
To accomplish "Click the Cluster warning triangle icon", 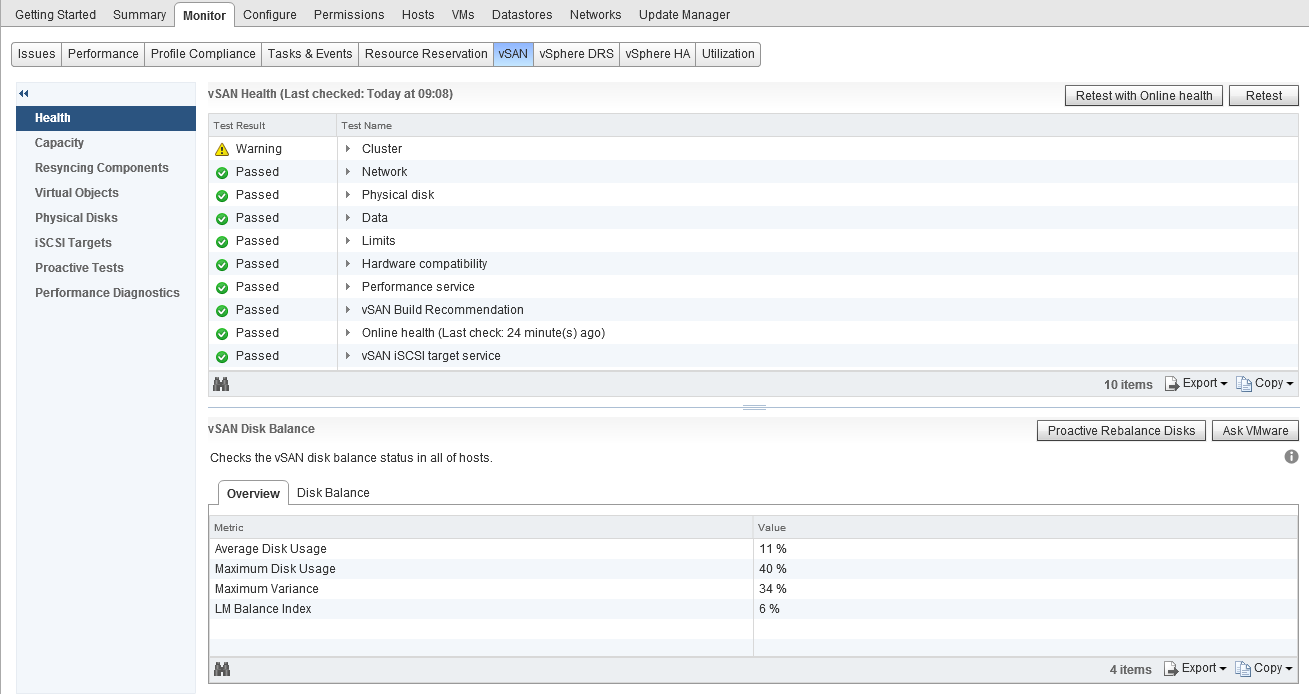I will pyautogui.click(x=222, y=149).
